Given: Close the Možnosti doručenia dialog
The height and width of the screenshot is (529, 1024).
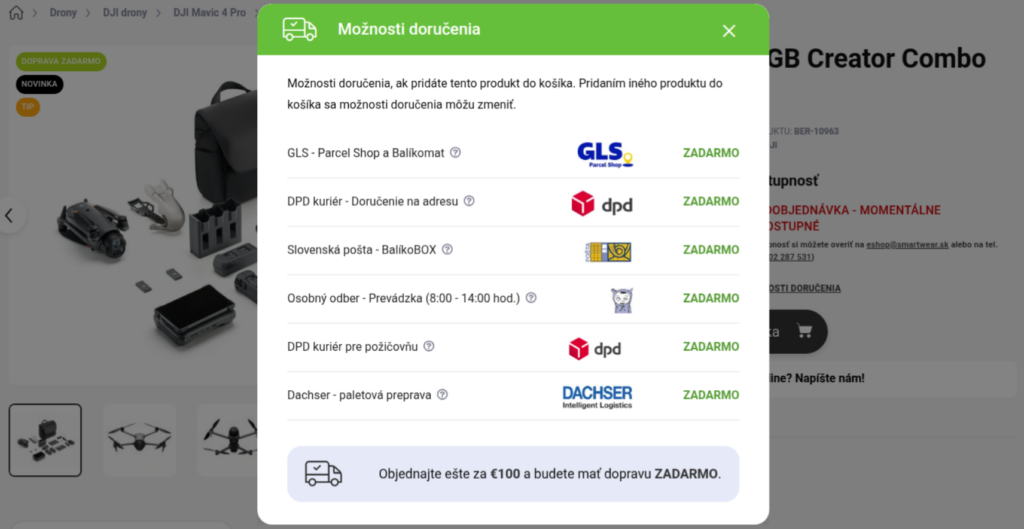Looking at the screenshot, I should click(729, 31).
